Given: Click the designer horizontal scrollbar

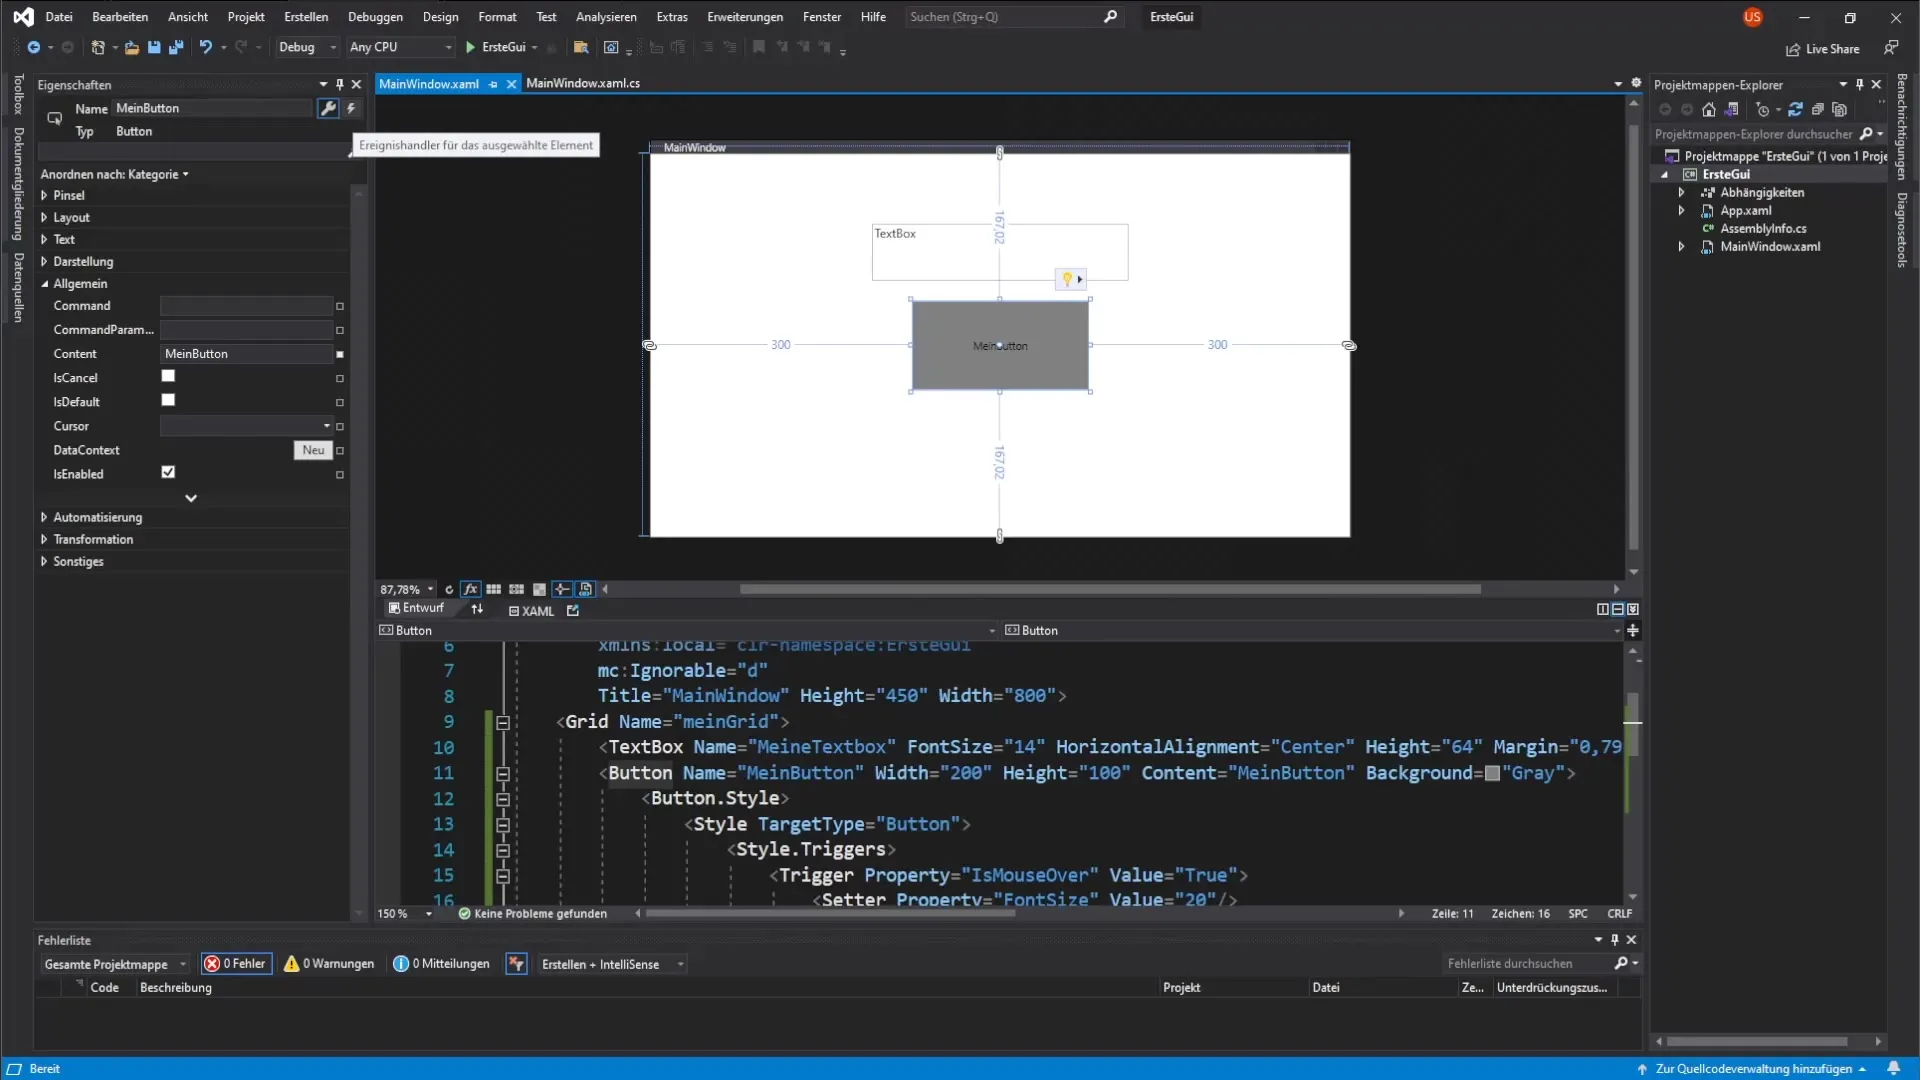Looking at the screenshot, I should click(1110, 589).
